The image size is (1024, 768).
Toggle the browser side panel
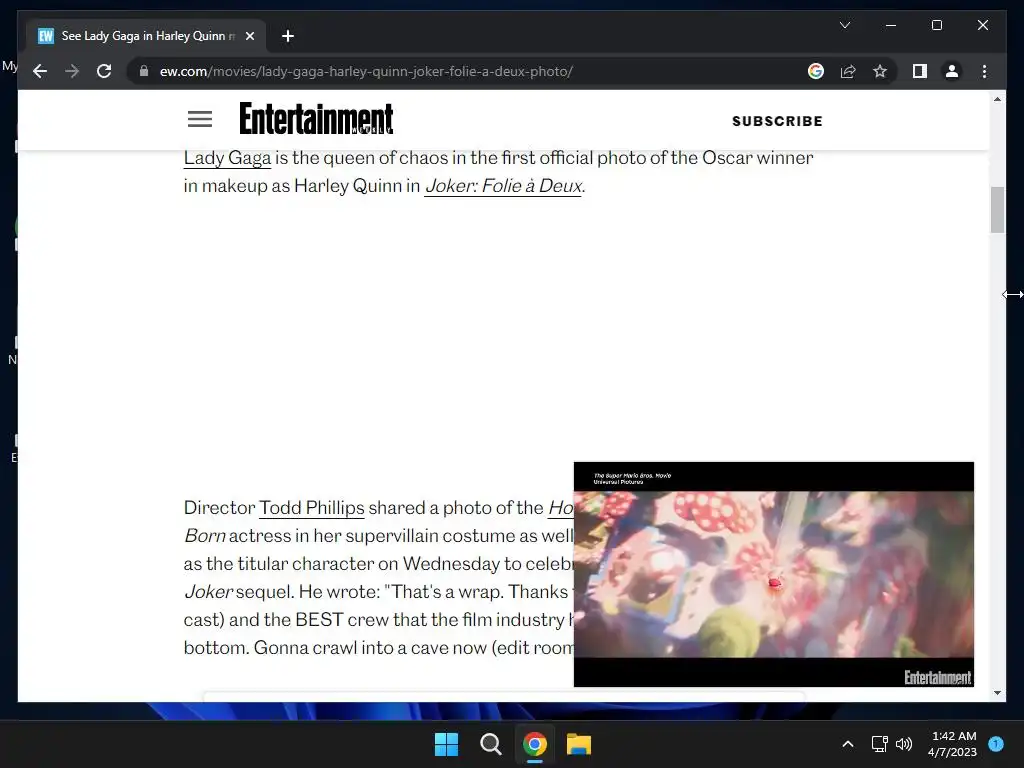[x=920, y=71]
